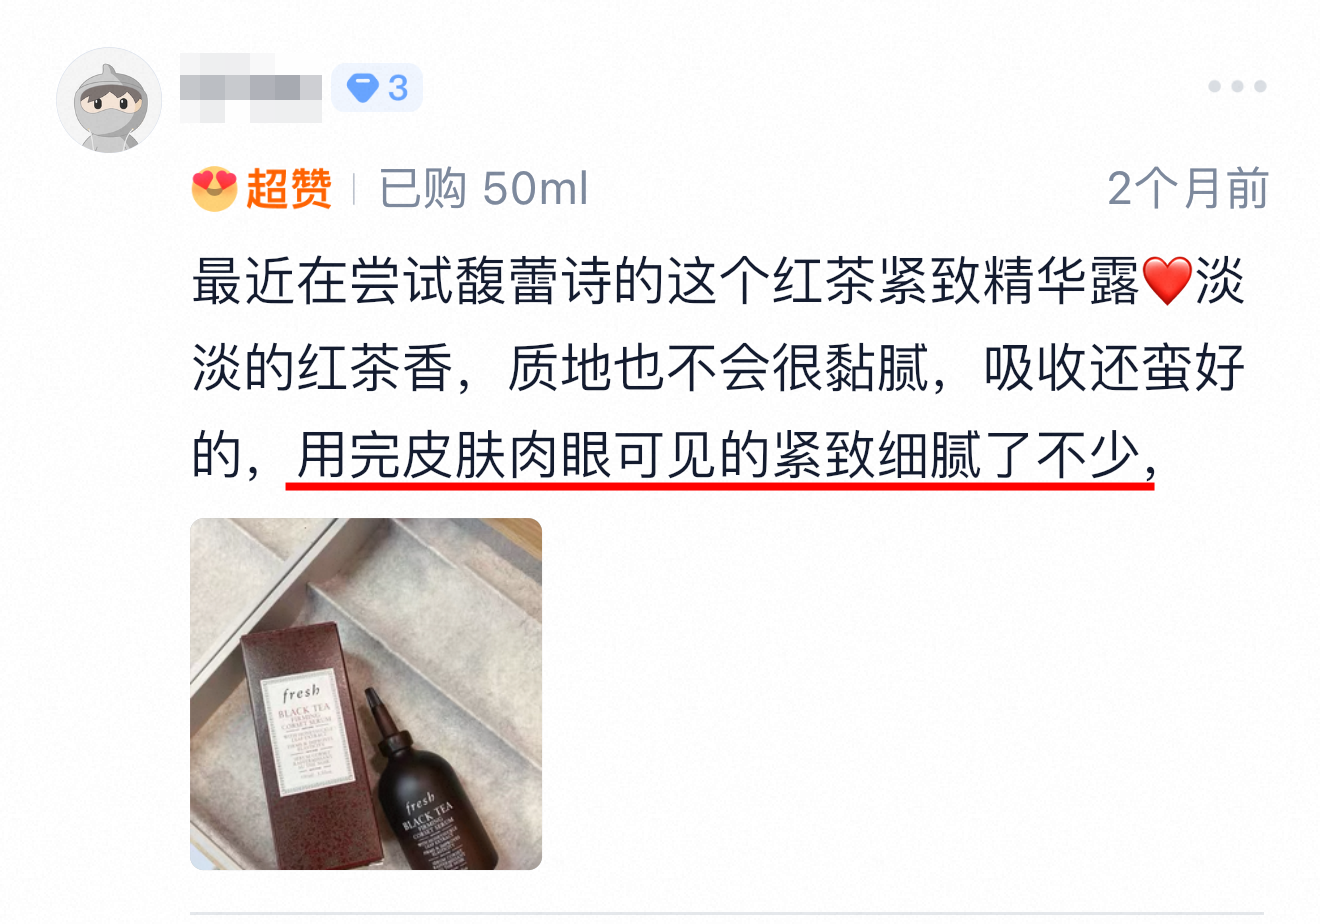
Task: Open the three-dot more options menu
Action: [x=1237, y=87]
